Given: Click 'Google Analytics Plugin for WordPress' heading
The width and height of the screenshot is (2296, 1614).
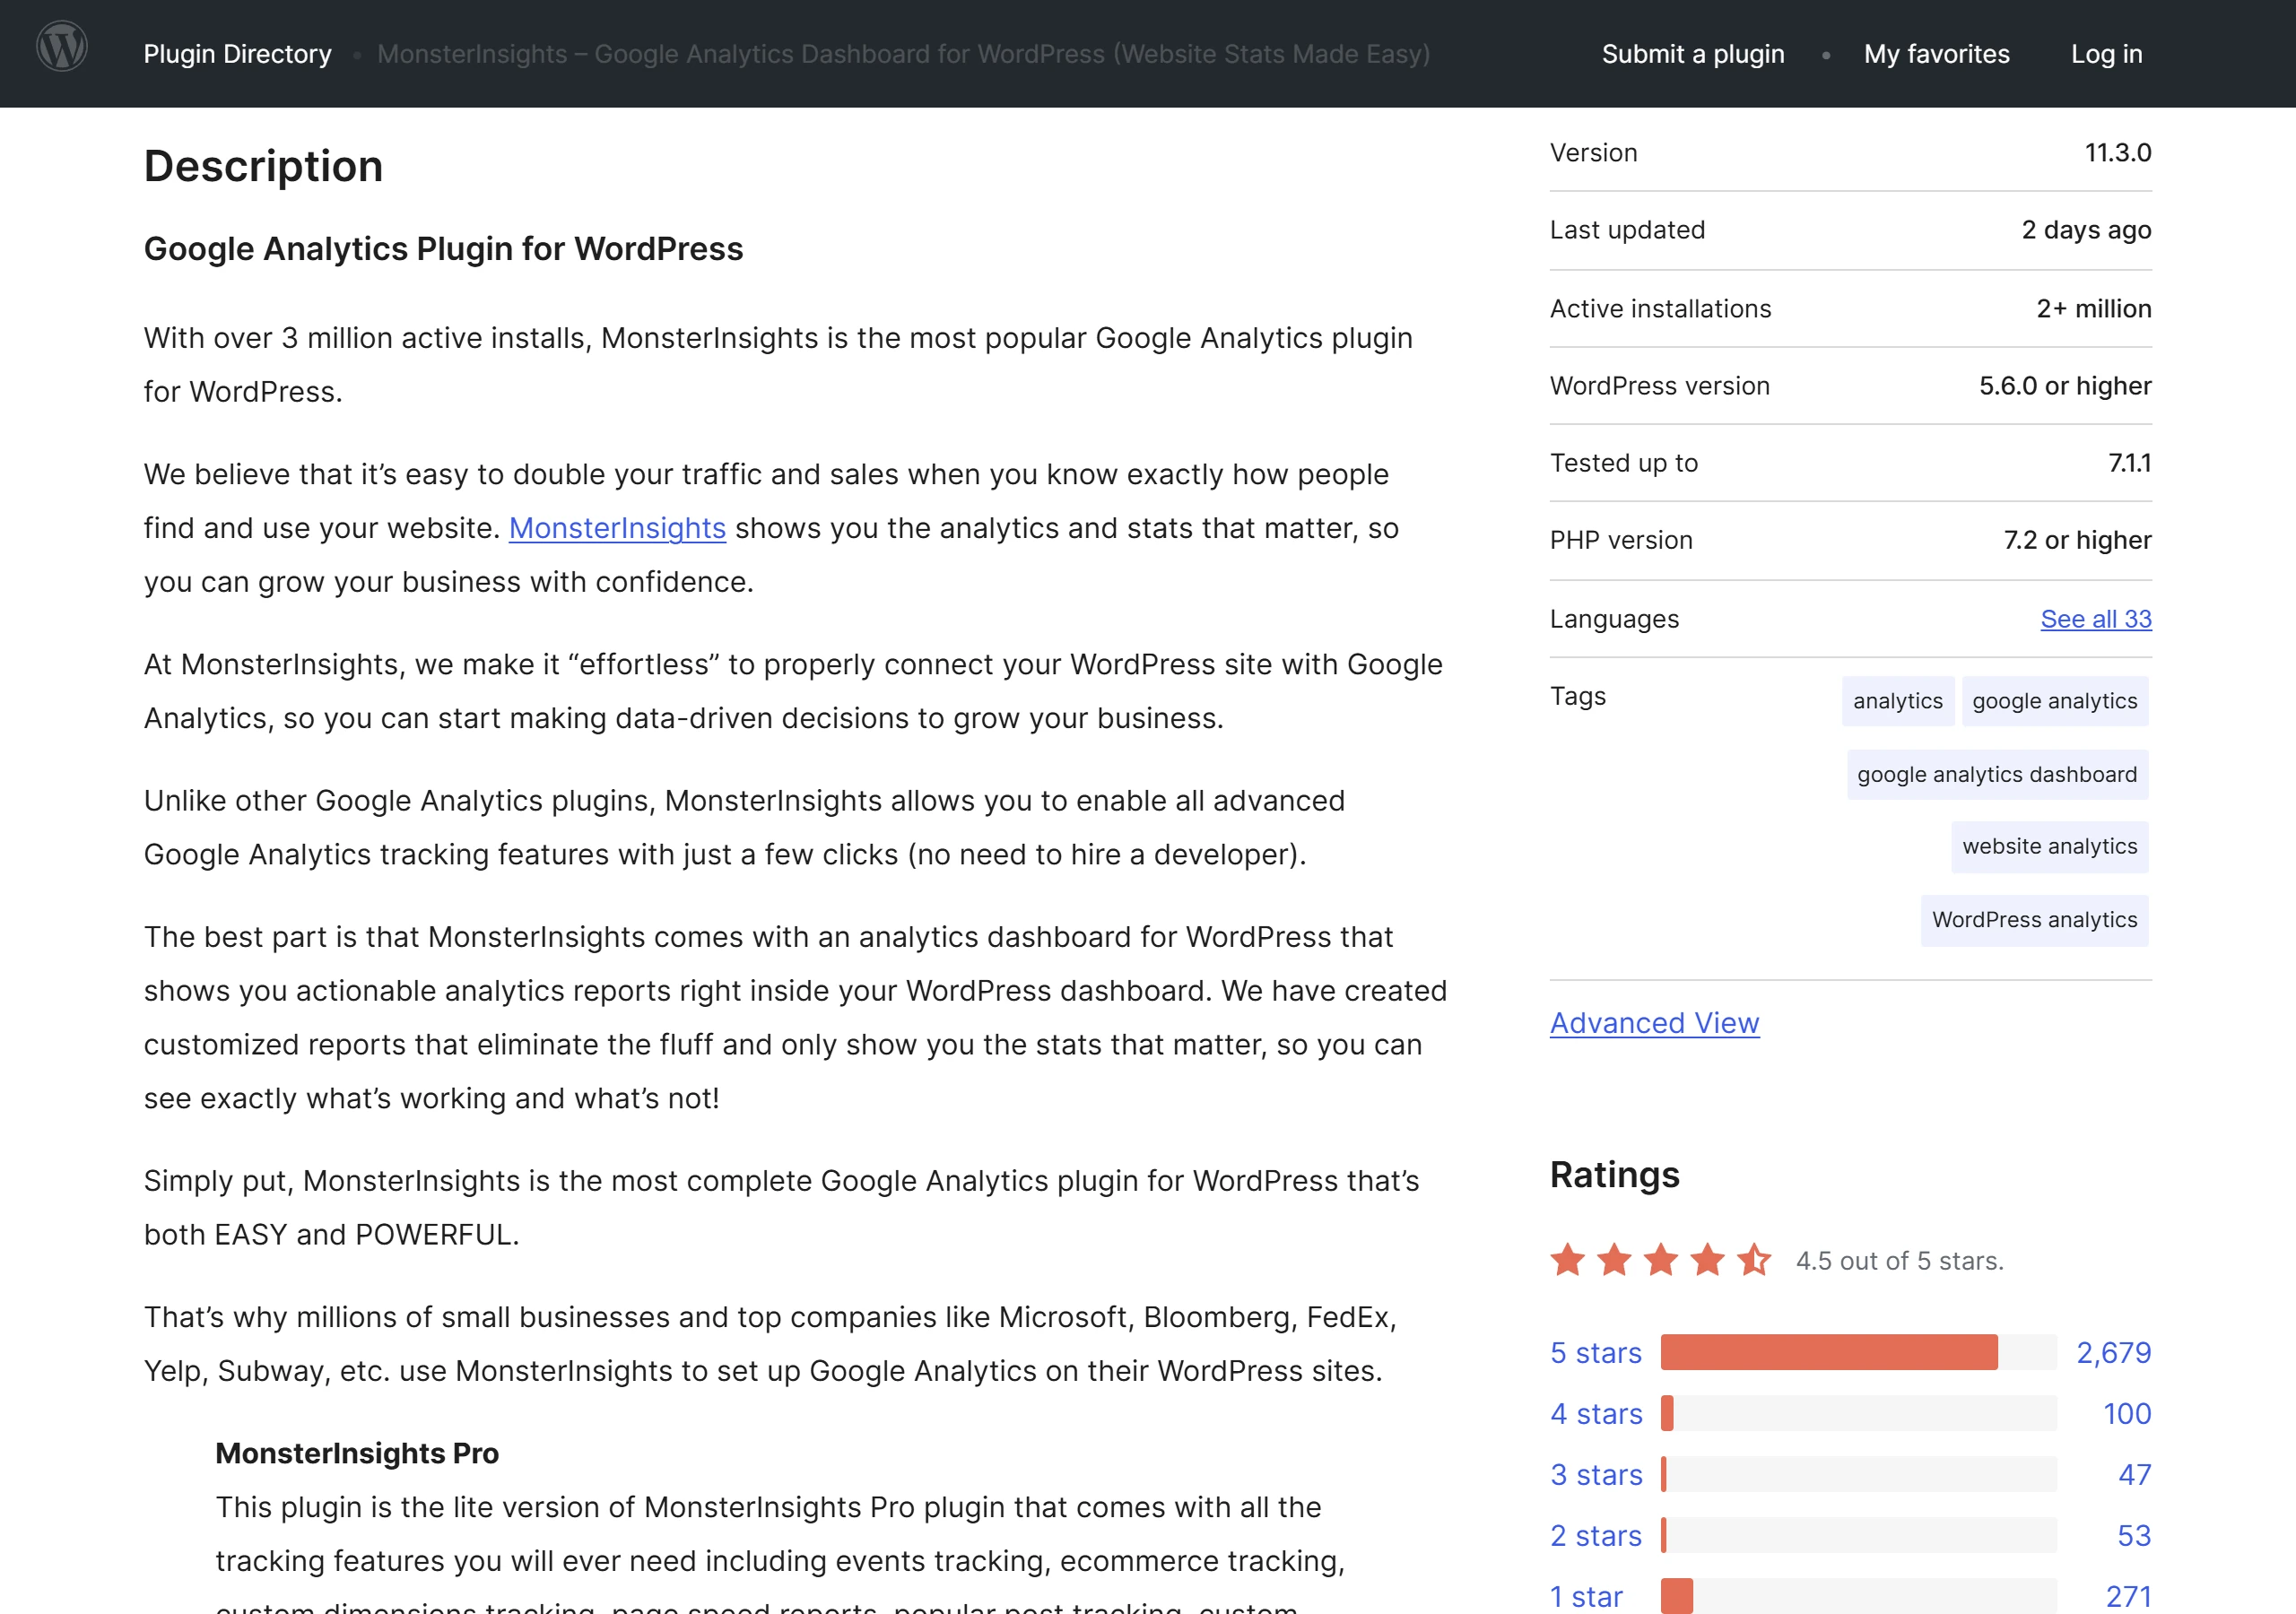Looking at the screenshot, I should click(x=444, y=248).
